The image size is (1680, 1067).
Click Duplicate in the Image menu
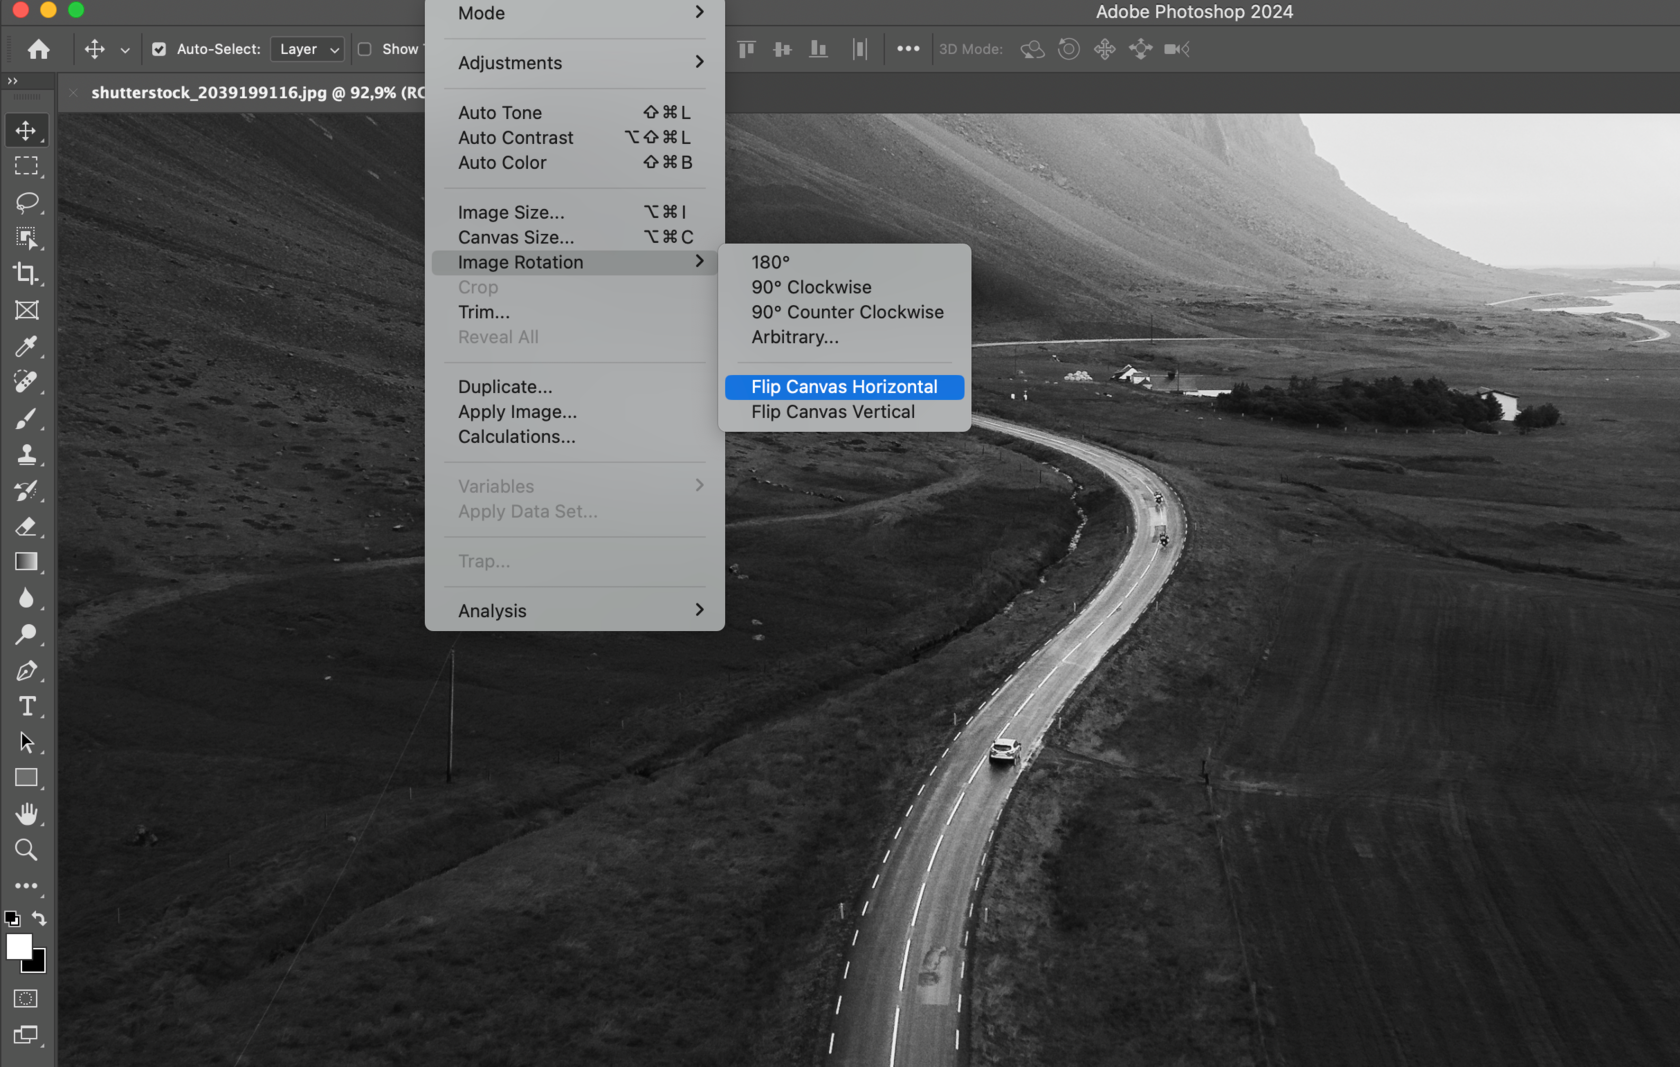pos(504,386)
